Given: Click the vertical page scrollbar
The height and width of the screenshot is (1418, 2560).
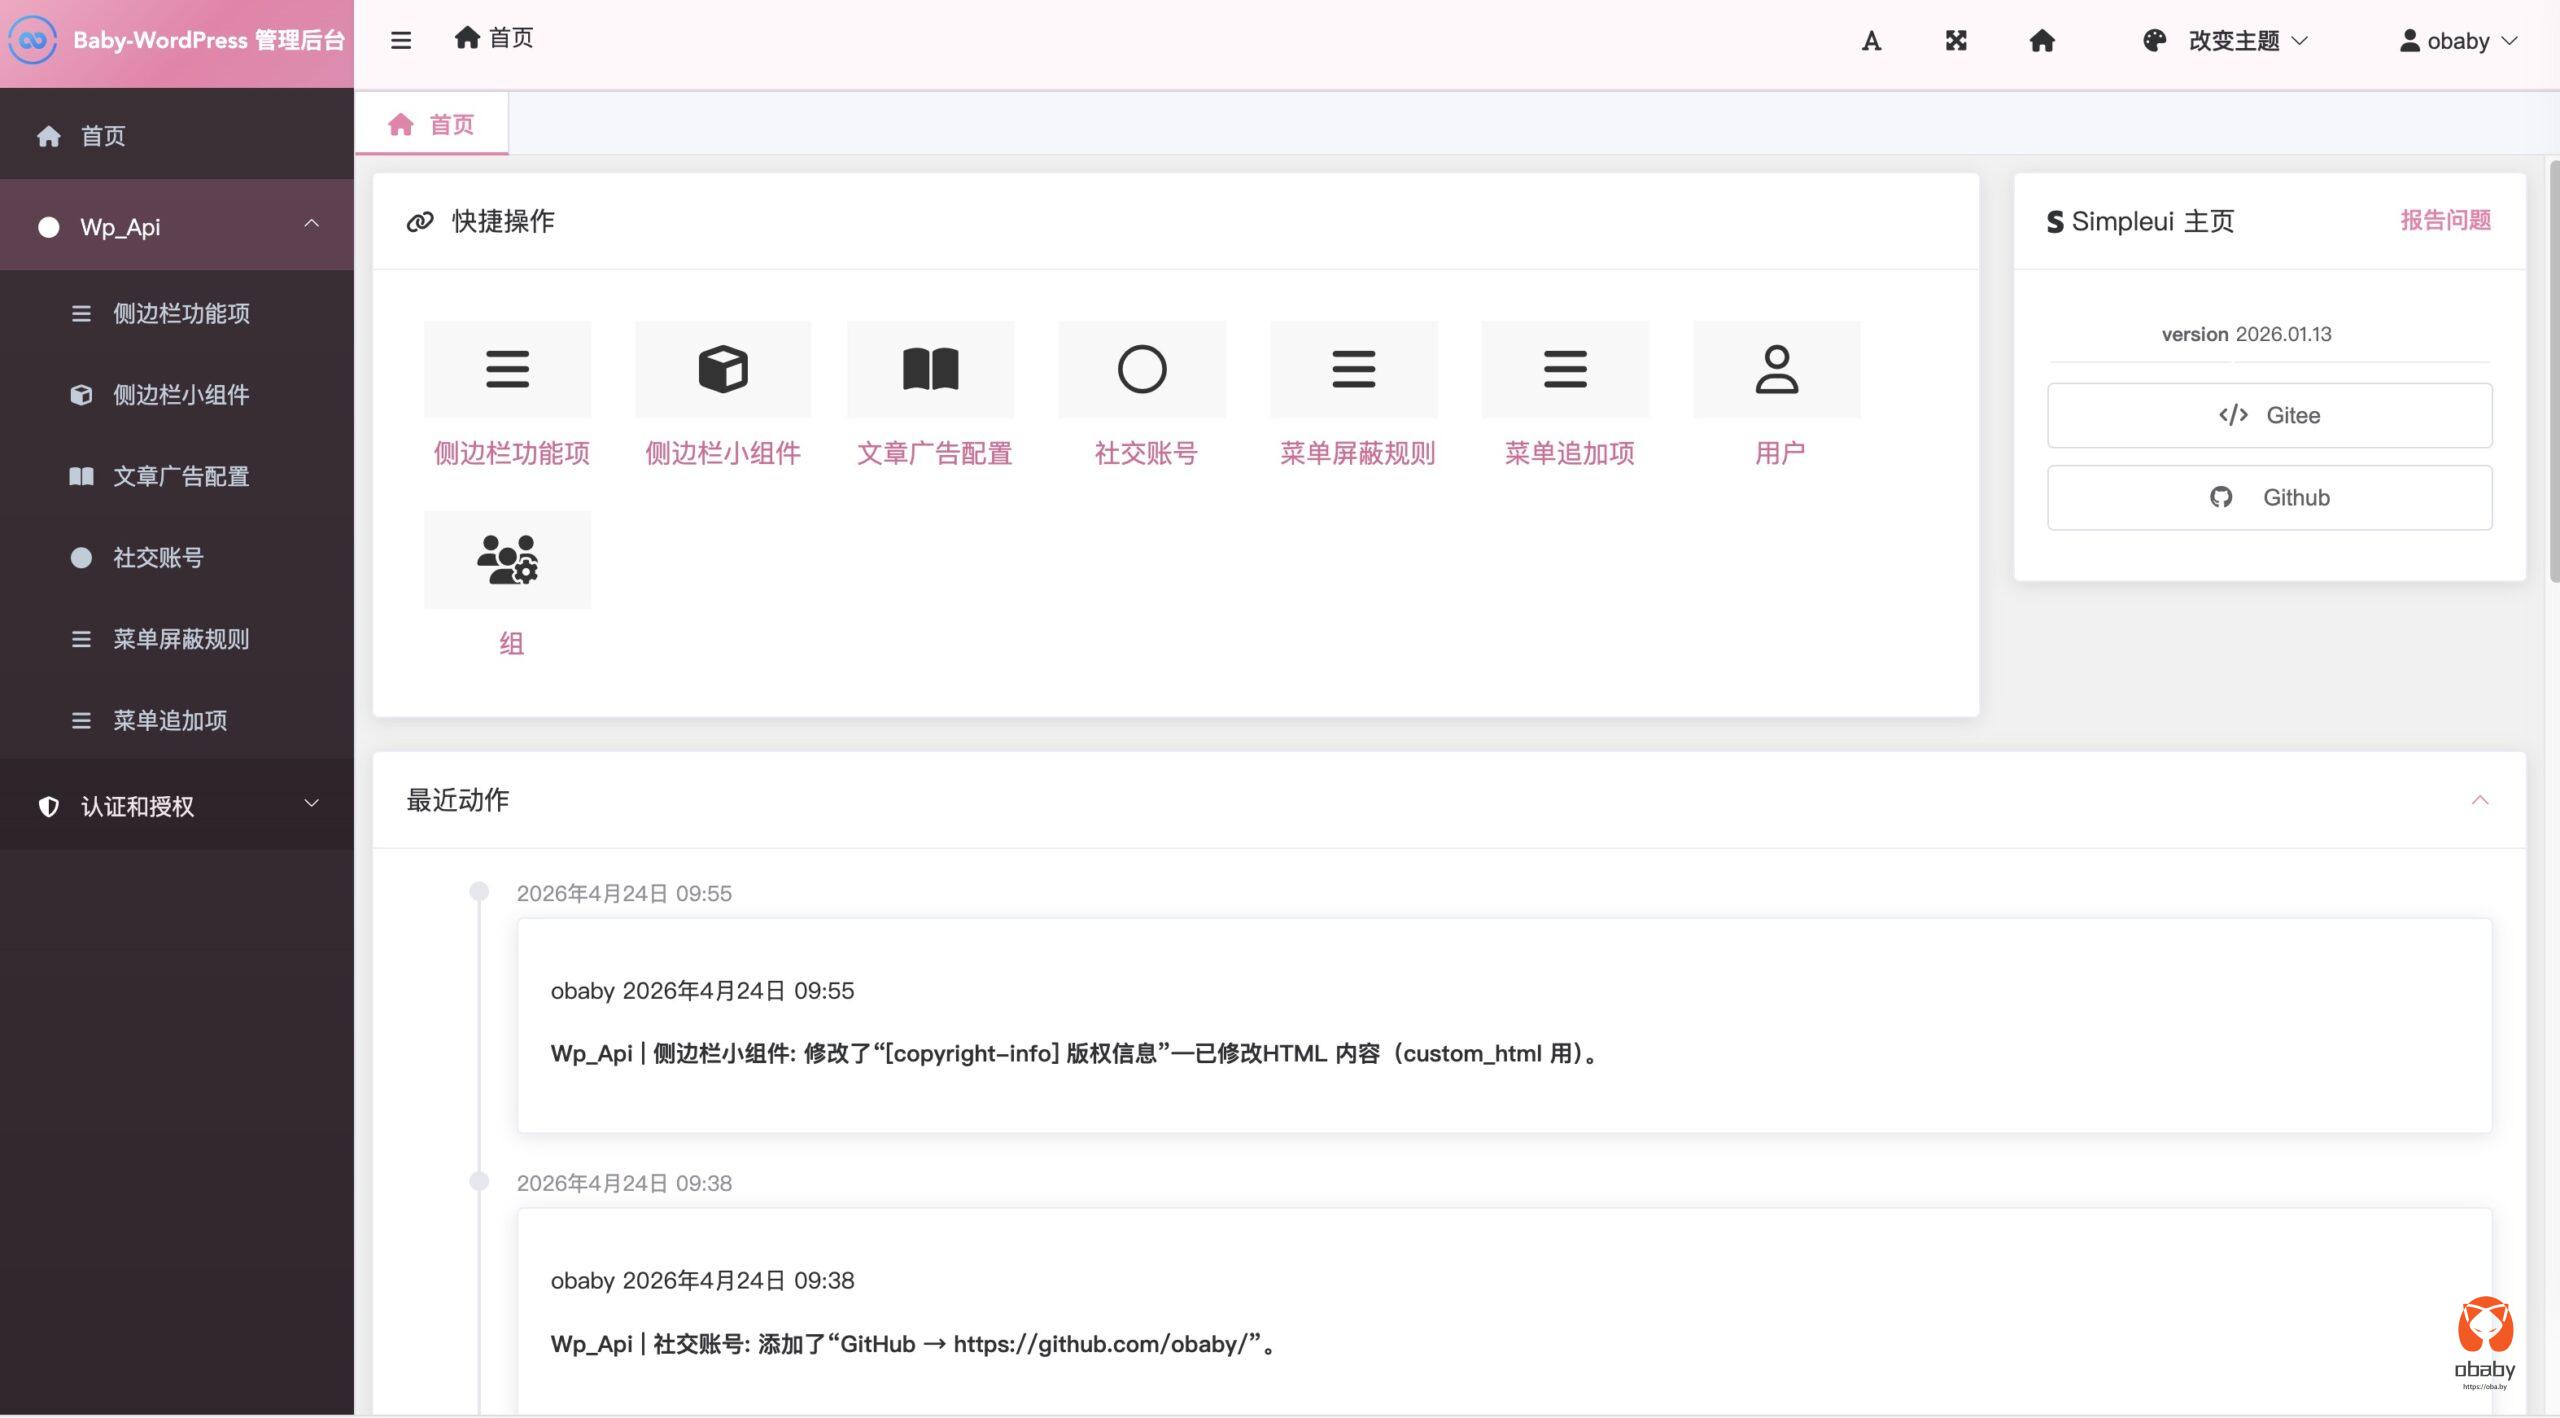Looking at the screenshot, I should [2553, 370].
